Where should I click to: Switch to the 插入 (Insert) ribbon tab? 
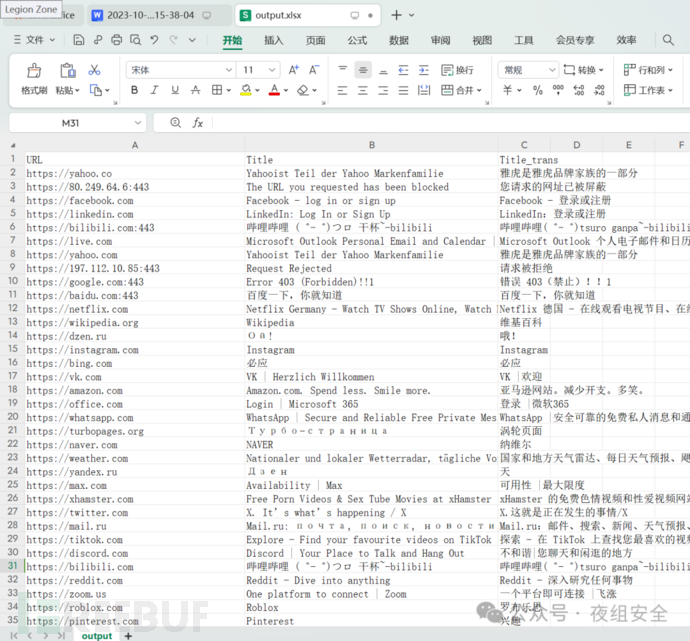[273, 40]
